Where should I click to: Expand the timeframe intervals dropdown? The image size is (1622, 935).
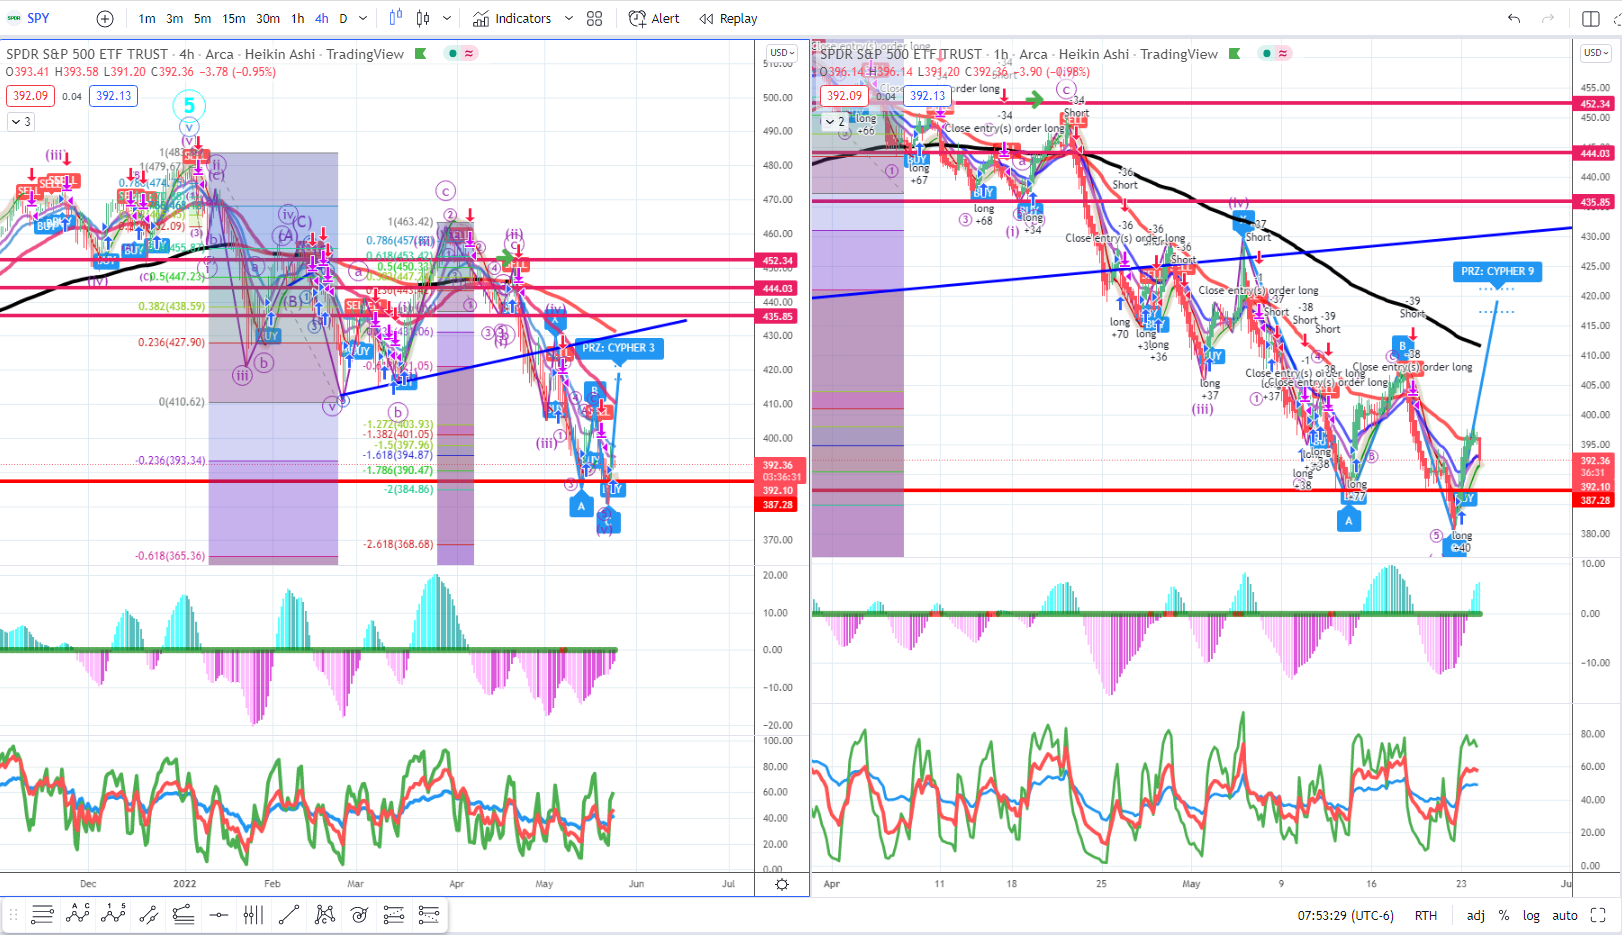(x=363, y=18)
